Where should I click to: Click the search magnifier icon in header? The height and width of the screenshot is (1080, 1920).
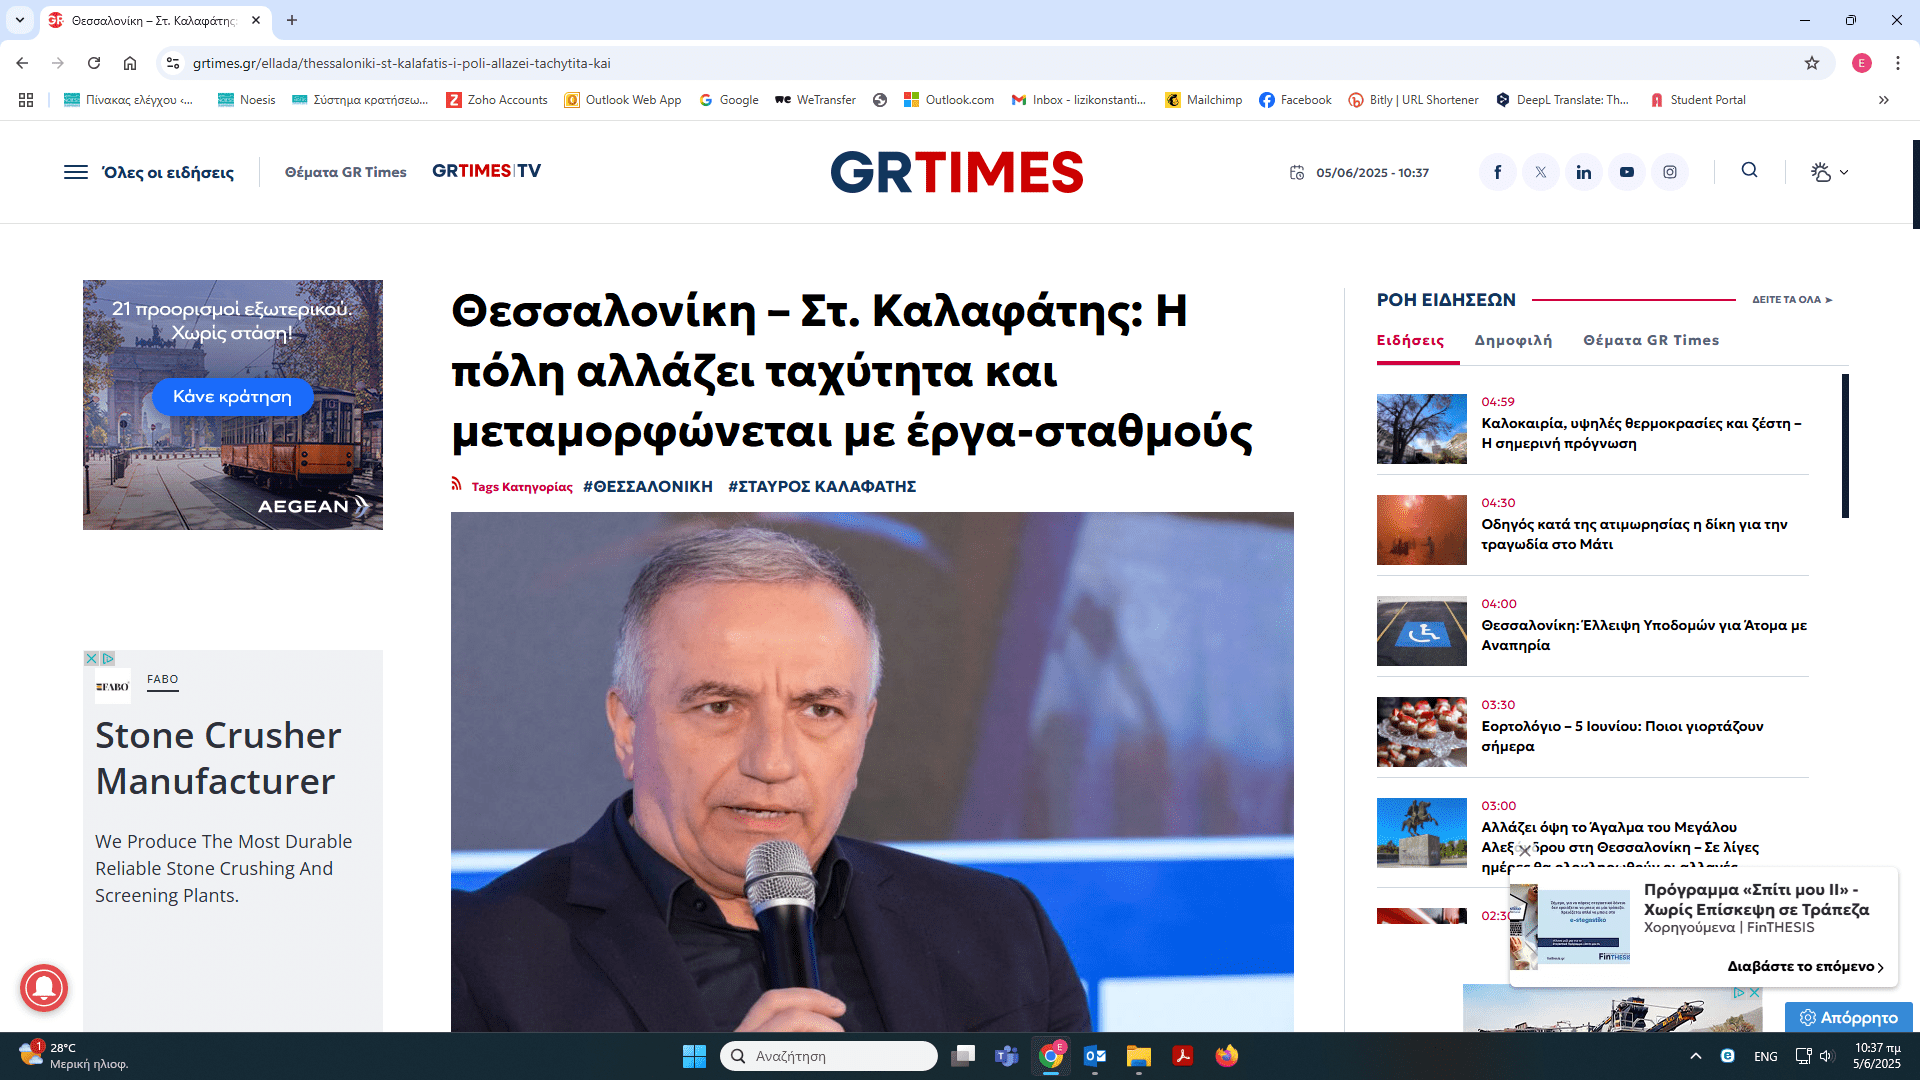click(x=1749, y=170)
